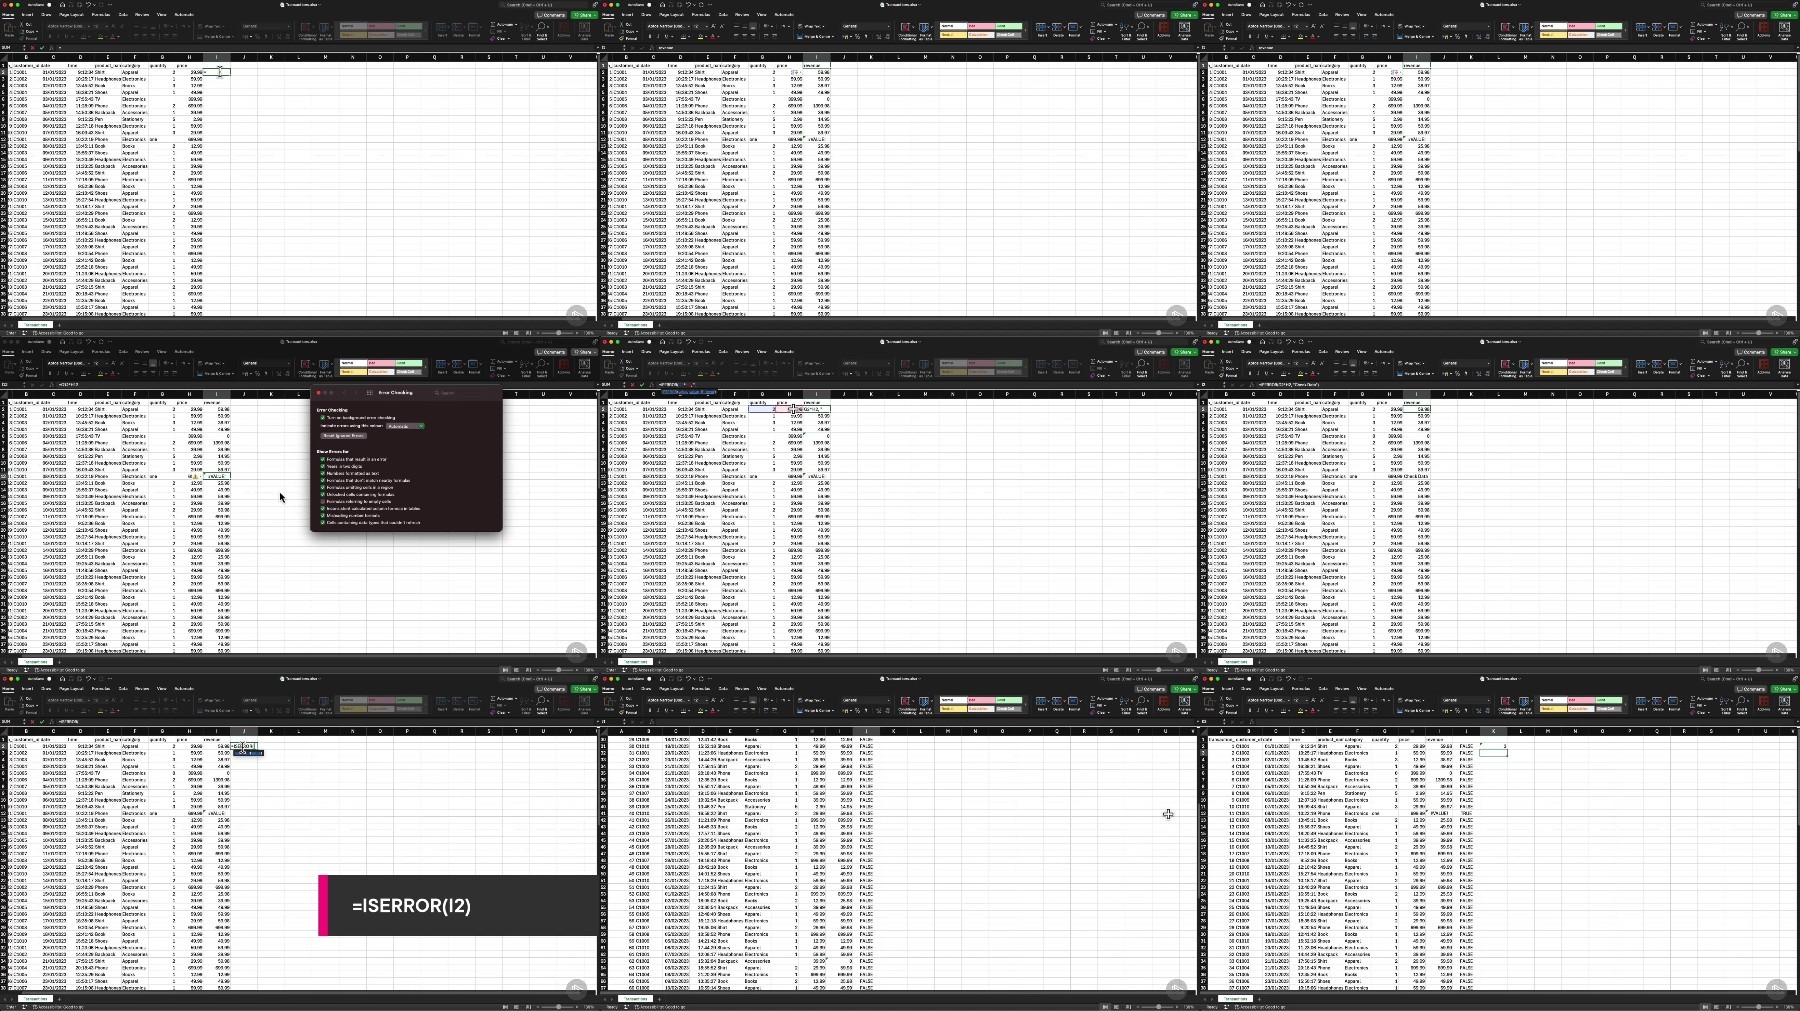Click the Wrap Text button in top-right frame

1413,26
